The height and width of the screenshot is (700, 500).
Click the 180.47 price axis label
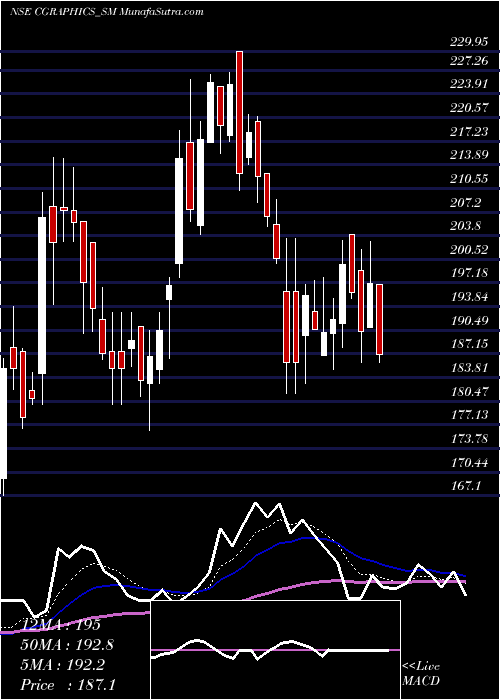point(469,392)
